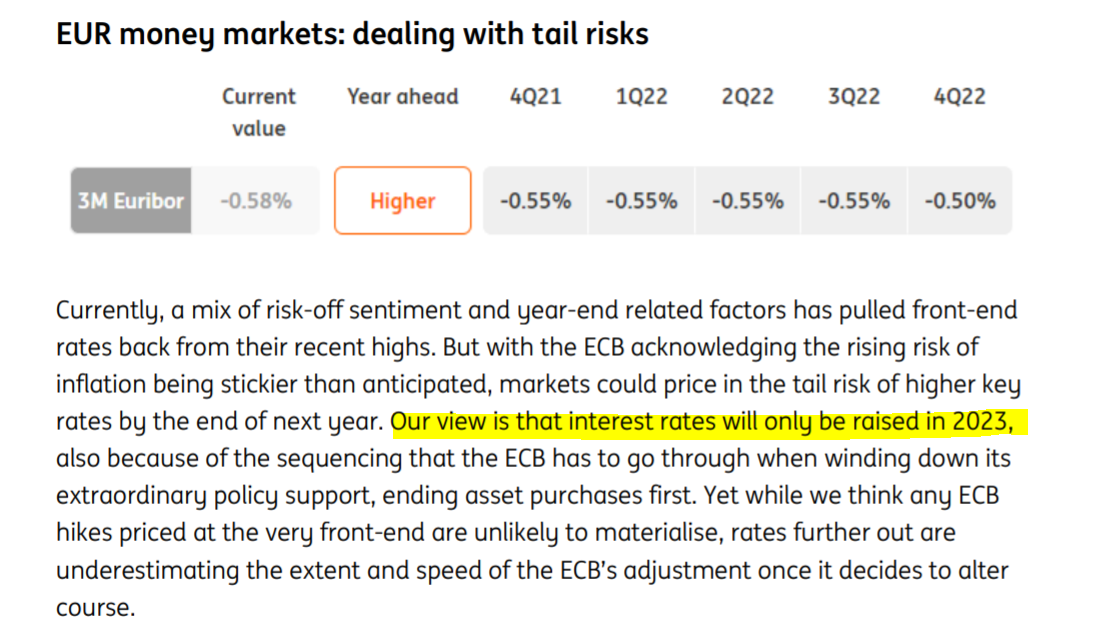1111x637 pixels.
Task: Select the 3M Euribor row label
Action: coord(131,201)
